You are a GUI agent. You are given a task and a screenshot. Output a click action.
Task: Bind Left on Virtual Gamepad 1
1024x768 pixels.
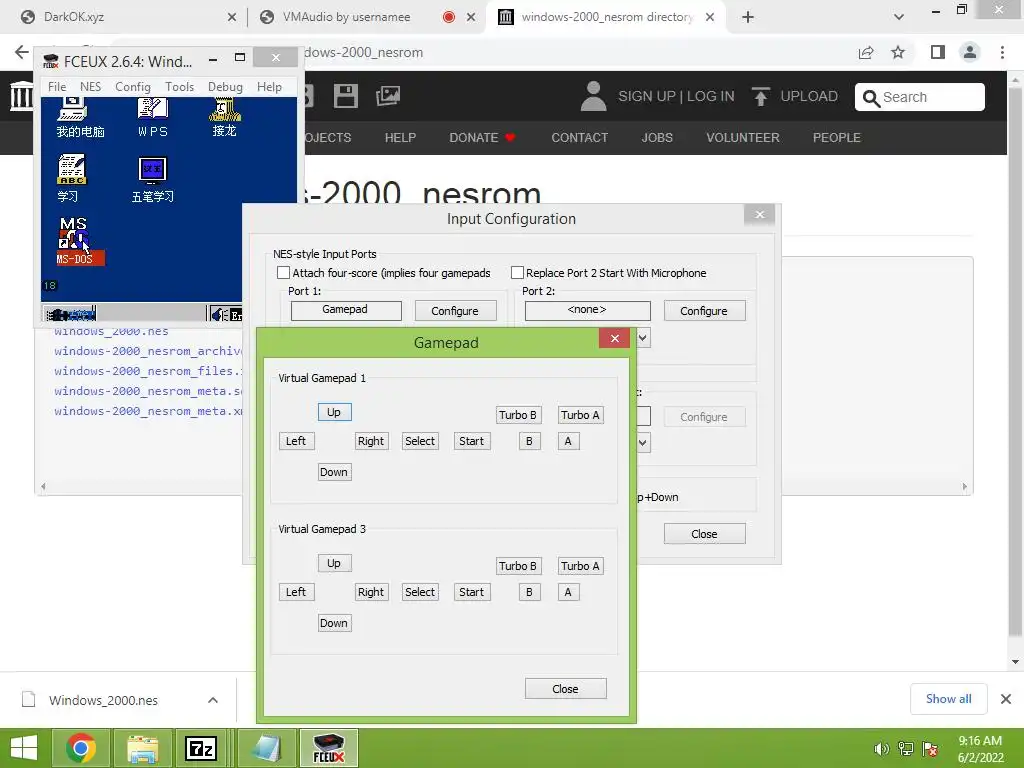click(296, 441)
